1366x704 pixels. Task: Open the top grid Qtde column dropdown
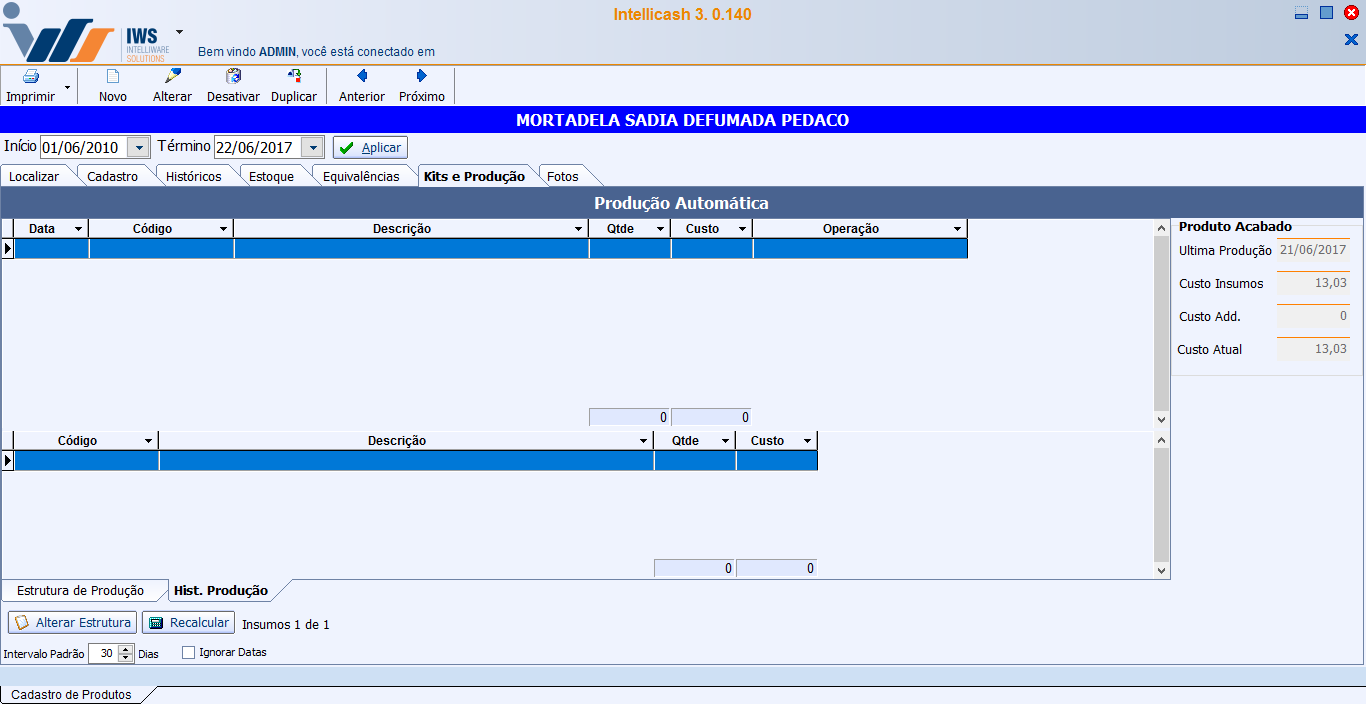coord(661,229)
